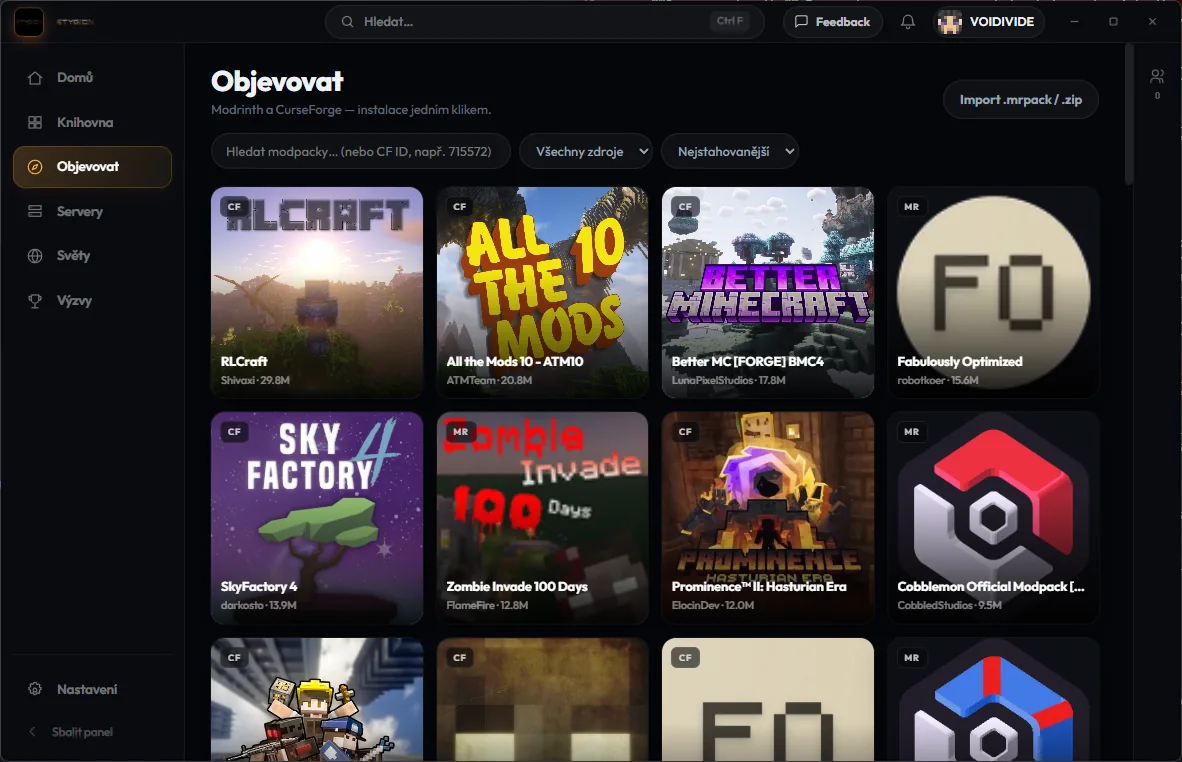
Task: Click the Feedback speech bubble icon
Action: click(801, 22)
